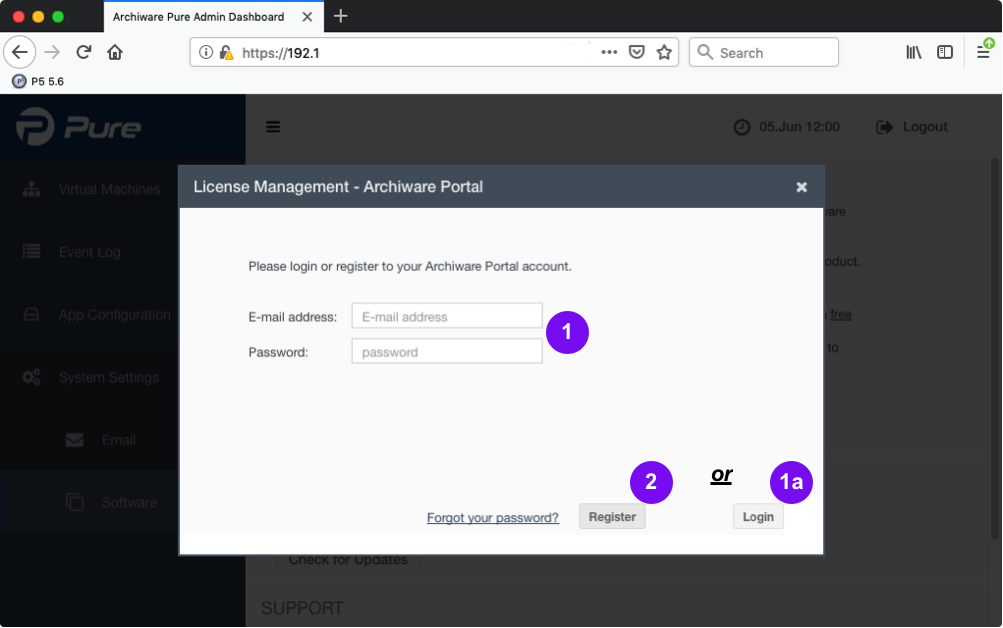Show site information icon in address bar

point(205,52)
